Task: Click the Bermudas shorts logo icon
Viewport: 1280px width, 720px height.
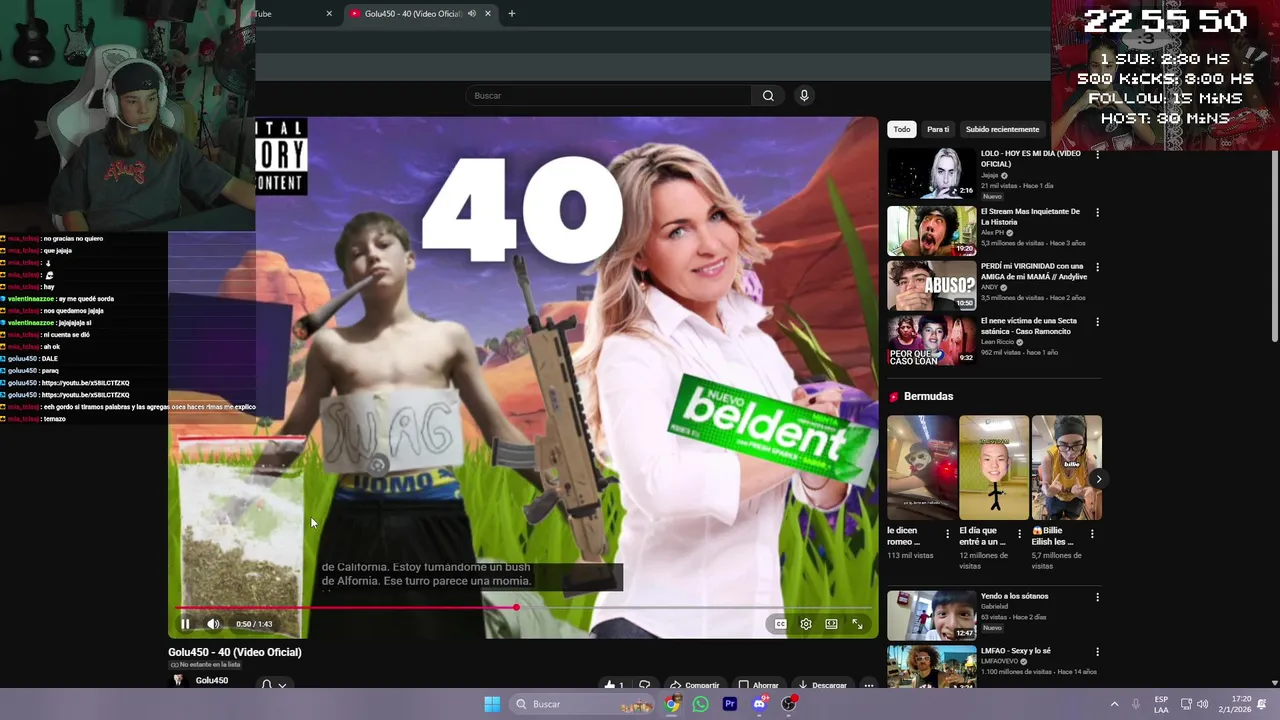Action: coord(894,397)
